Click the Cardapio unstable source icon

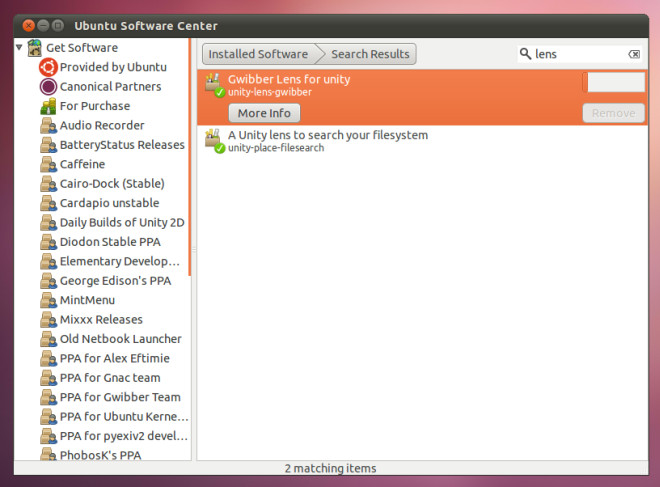[x=48, y=203]
